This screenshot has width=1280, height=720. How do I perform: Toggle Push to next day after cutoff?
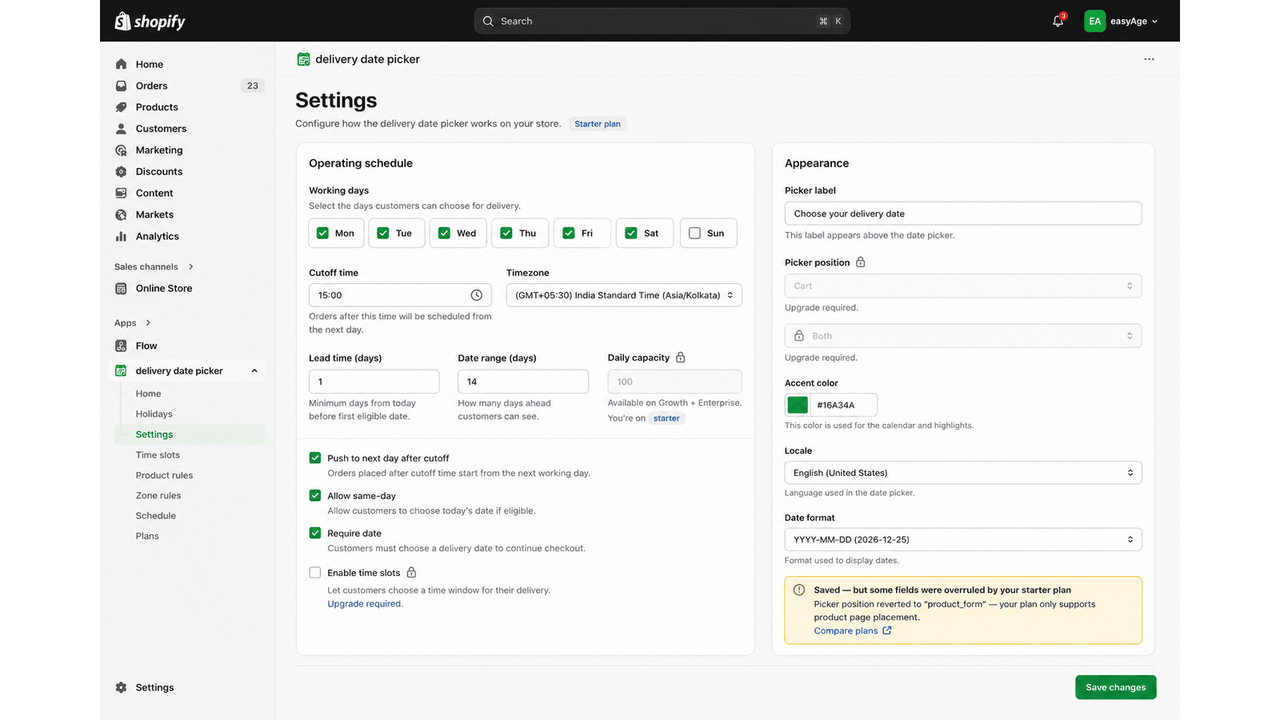point(315,458)
